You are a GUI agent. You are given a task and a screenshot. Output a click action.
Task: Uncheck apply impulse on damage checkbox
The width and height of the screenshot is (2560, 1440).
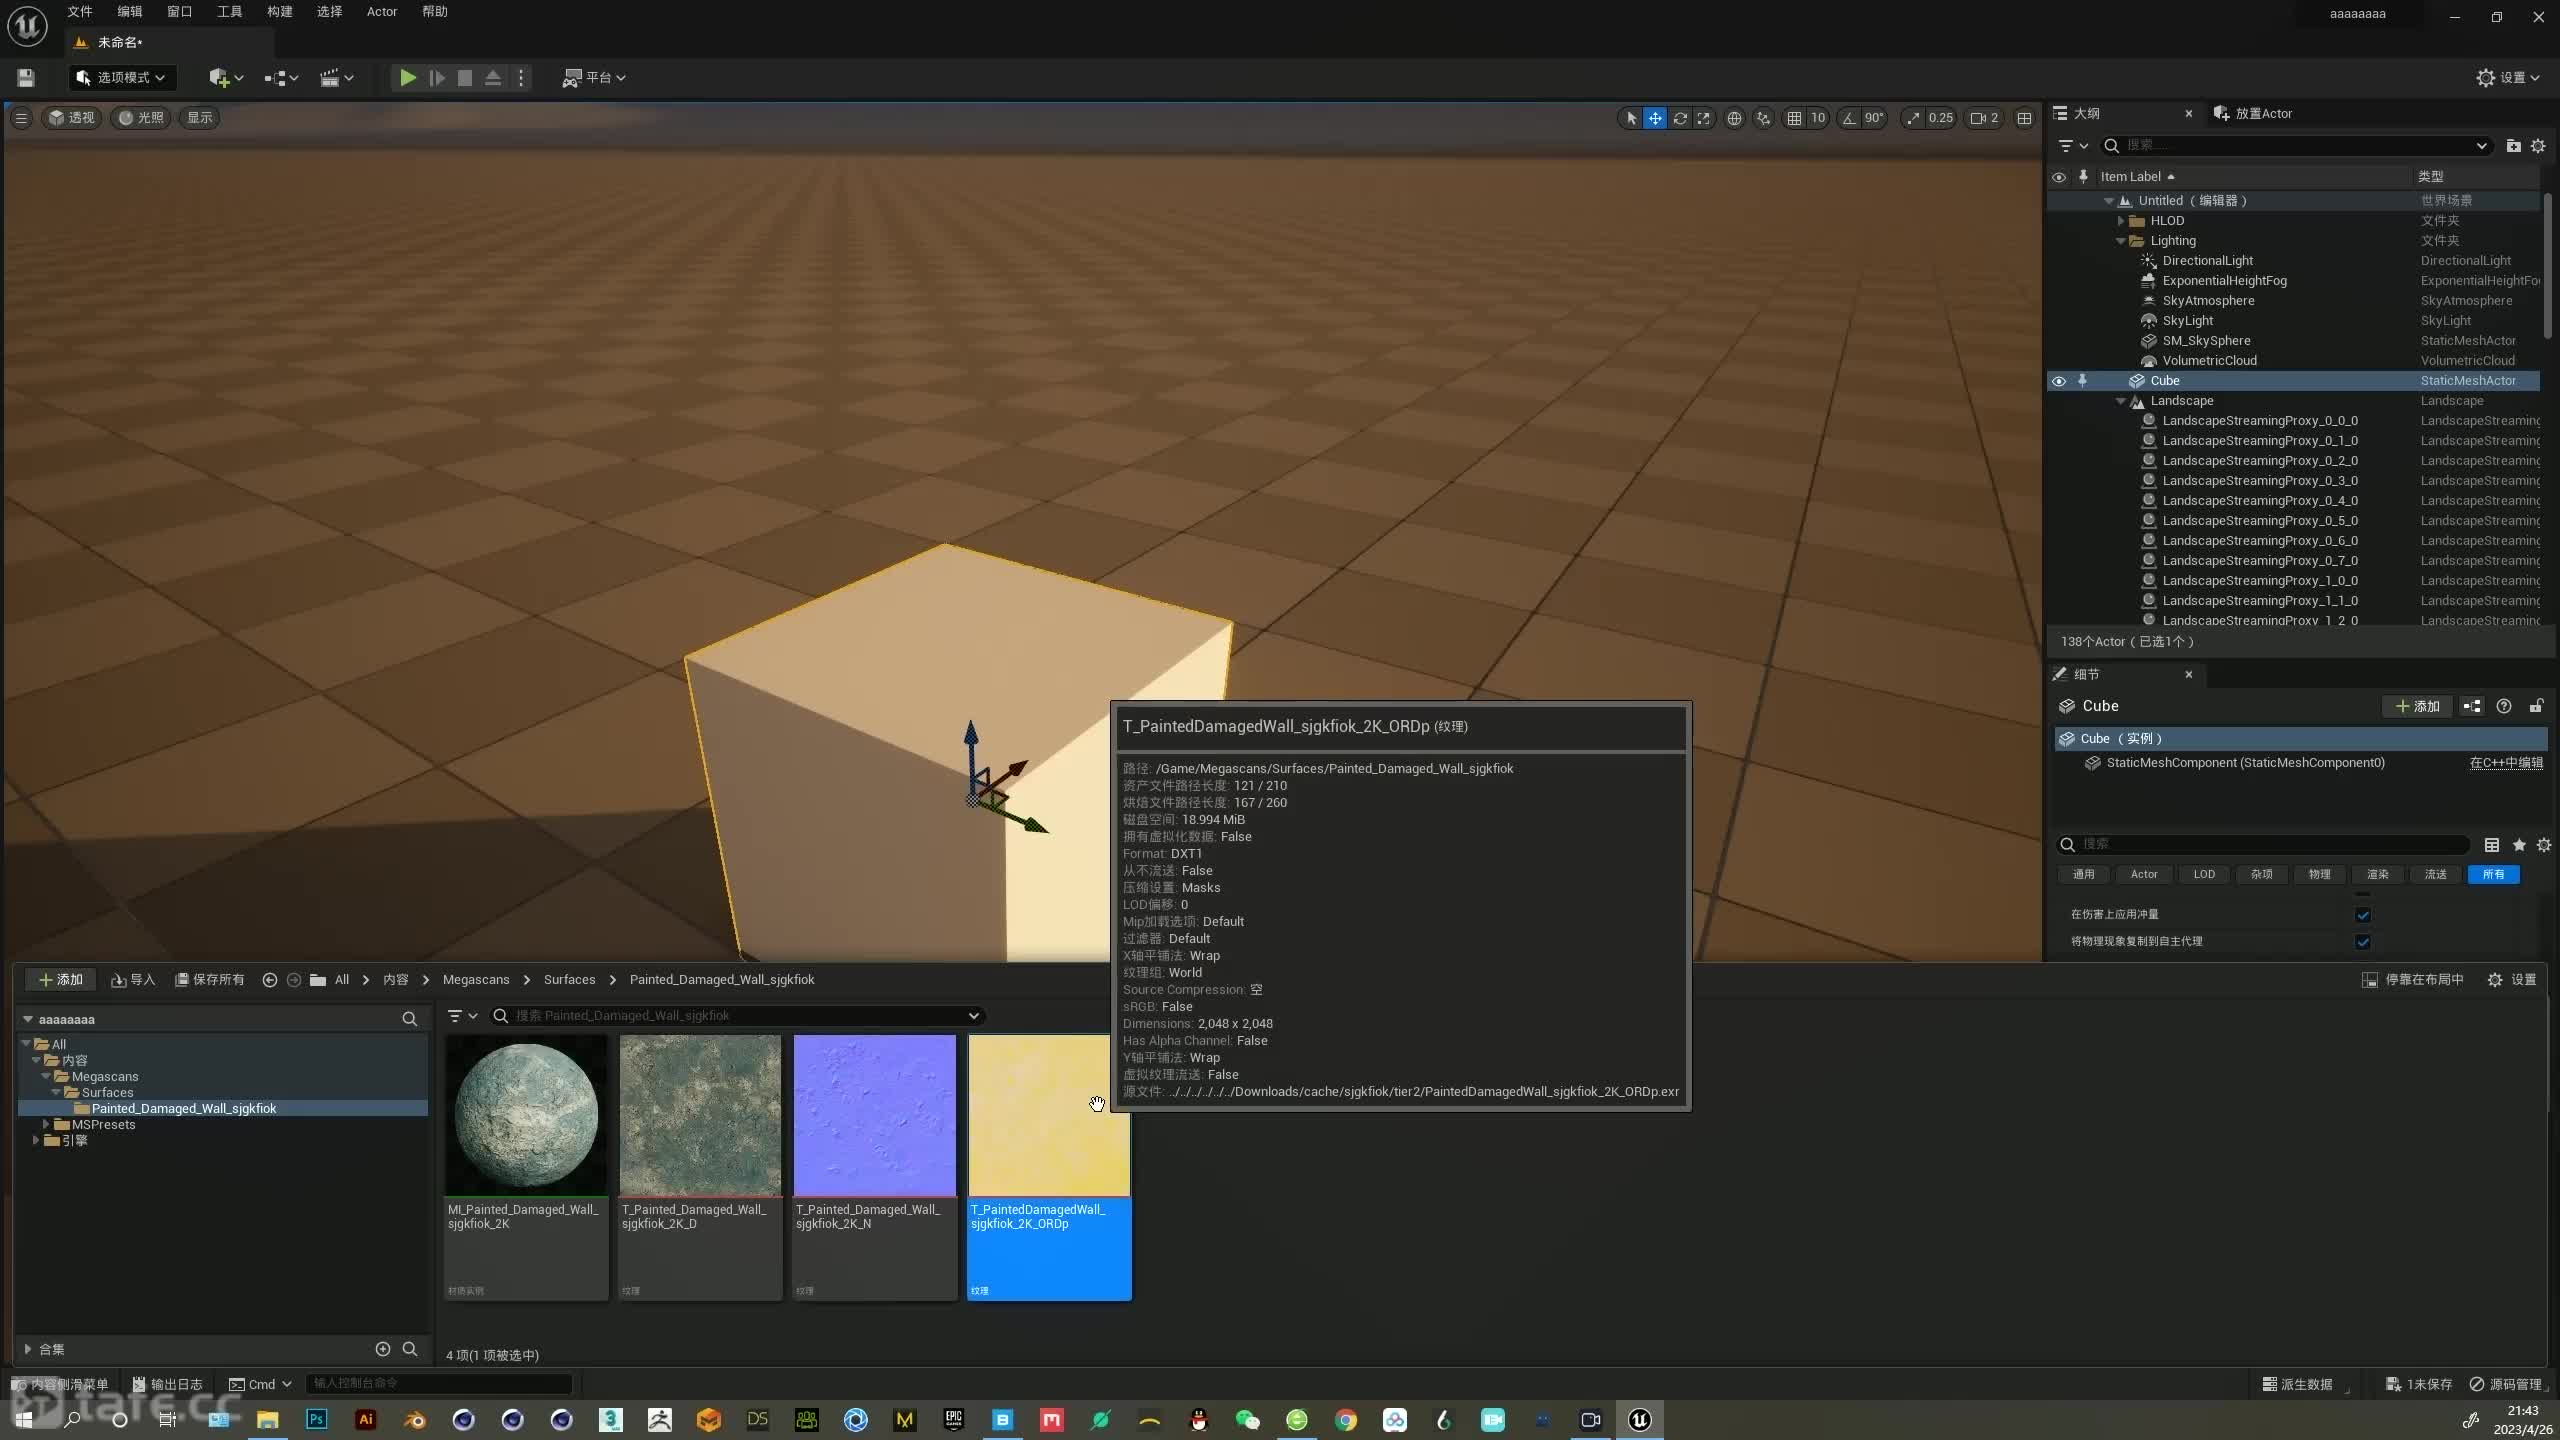coord(2362,915)
